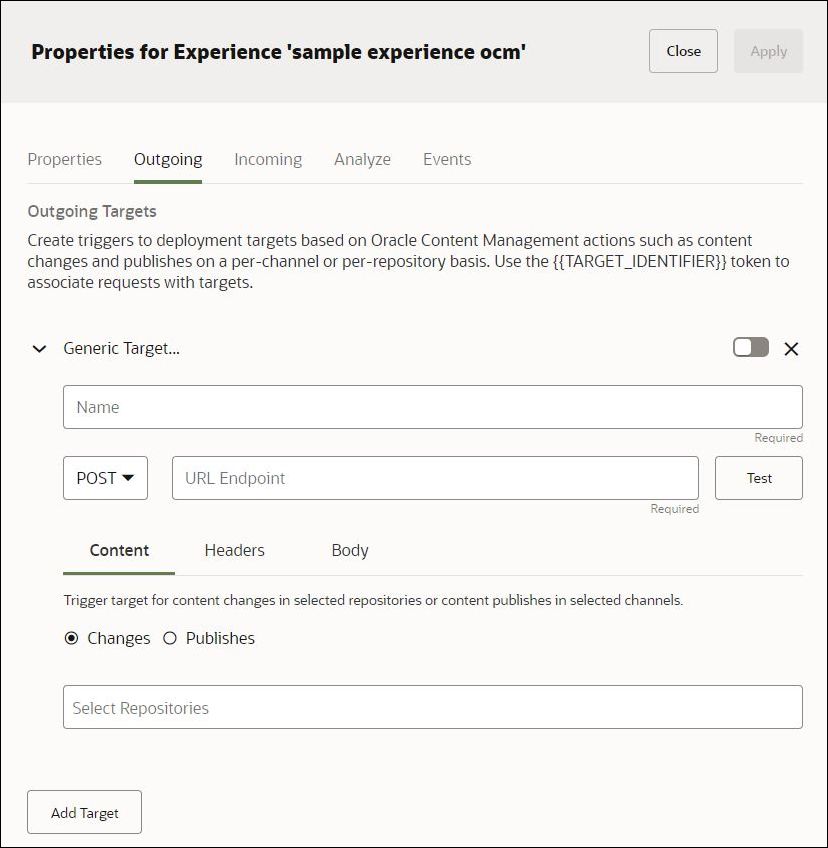Select the Content tab
The image size is (828, 848).
click(118, 550)
